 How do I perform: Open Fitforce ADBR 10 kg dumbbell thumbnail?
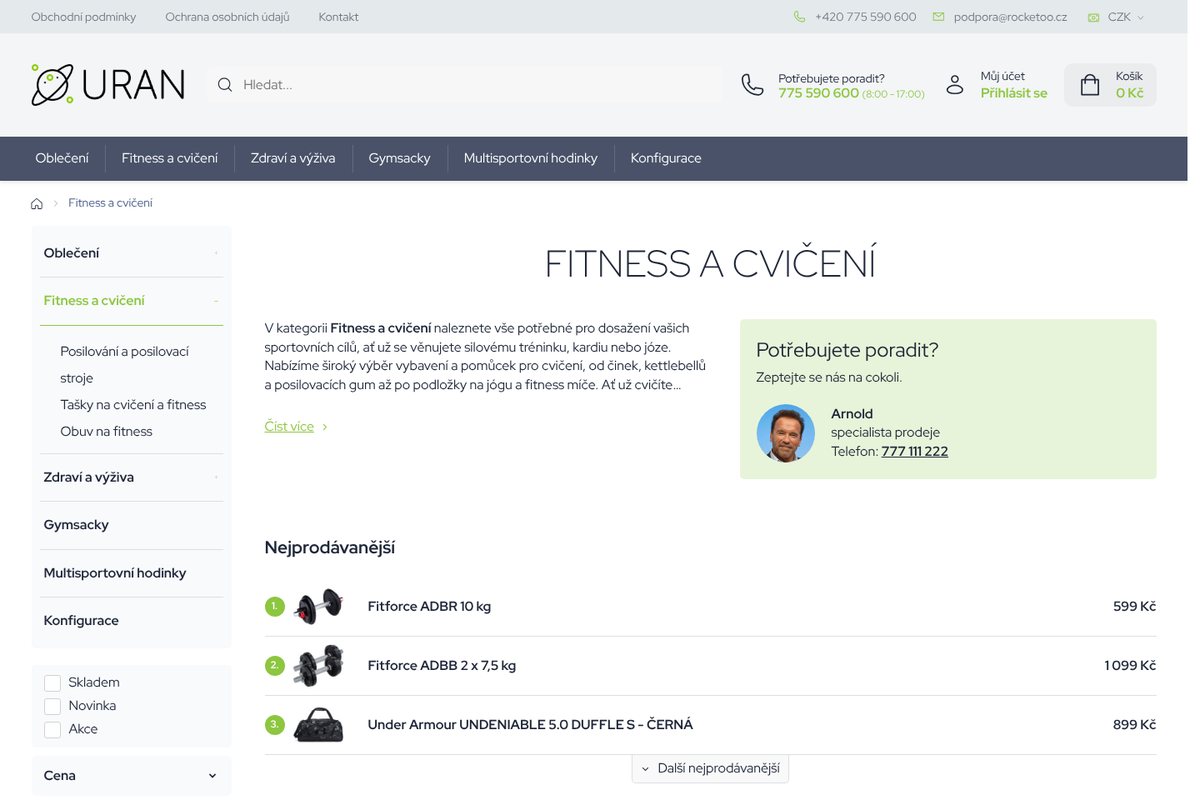tap(318, 606)
